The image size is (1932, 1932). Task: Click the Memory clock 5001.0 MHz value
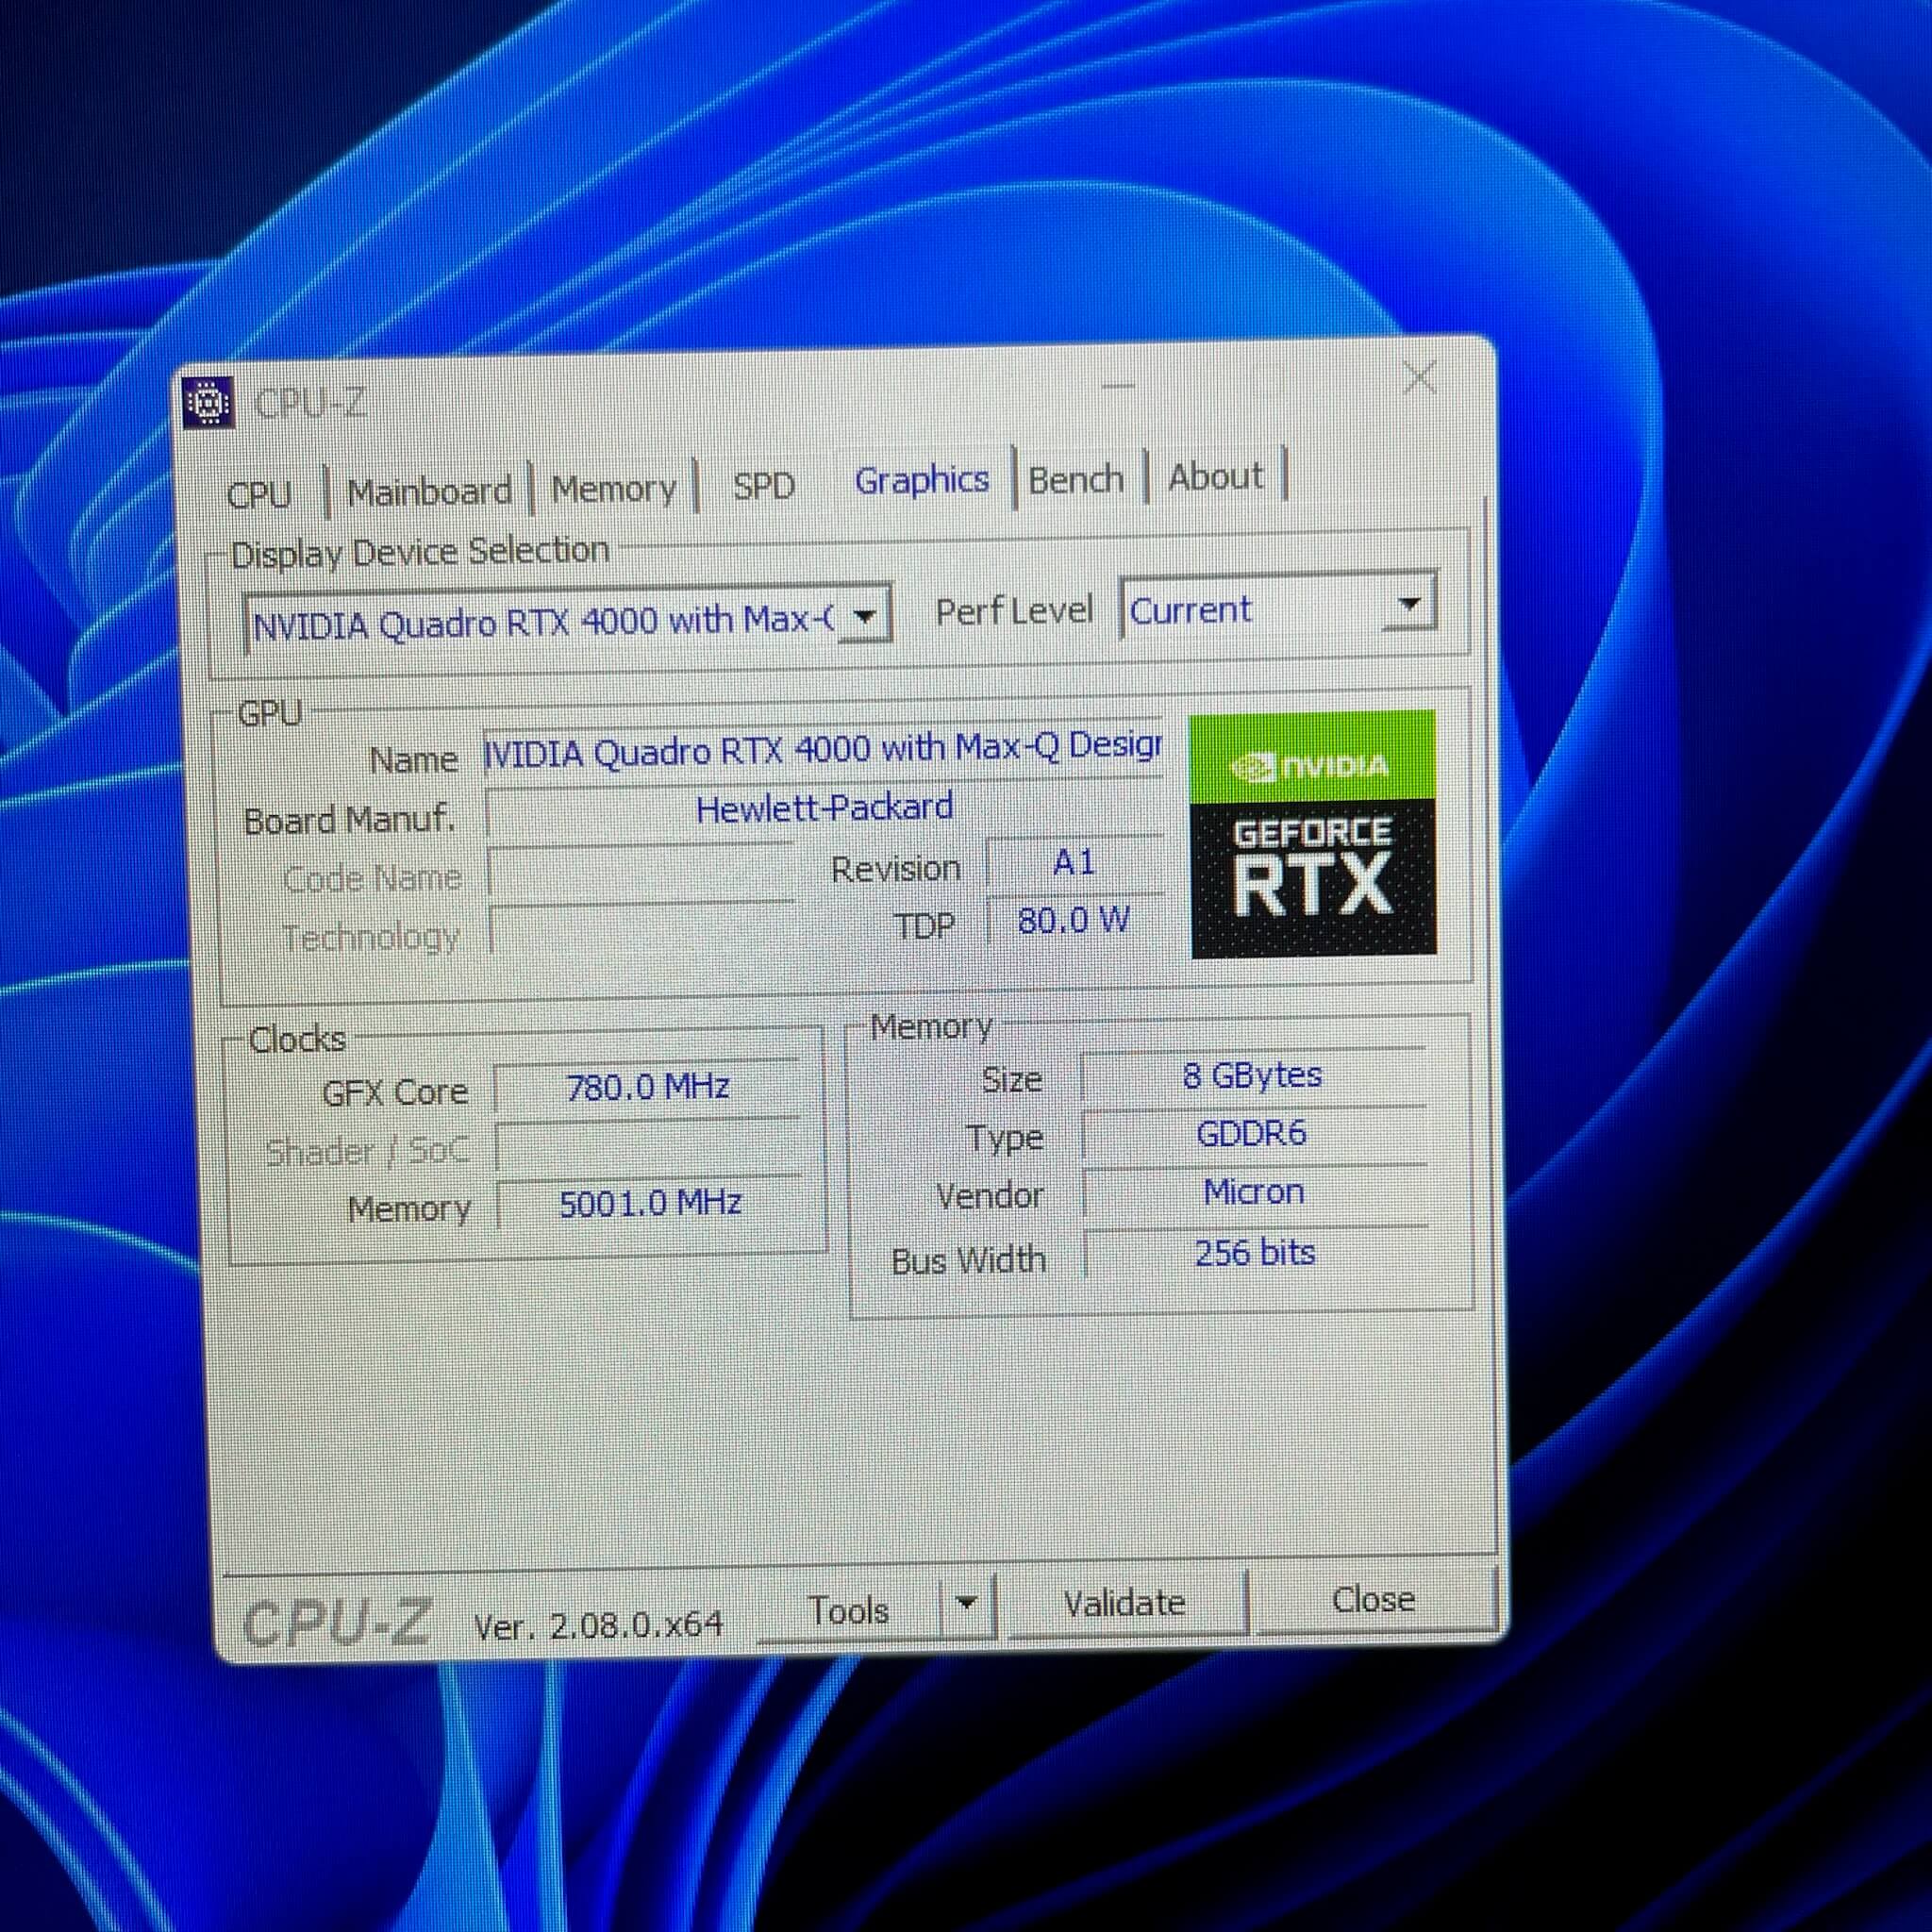coord(650,1203)
